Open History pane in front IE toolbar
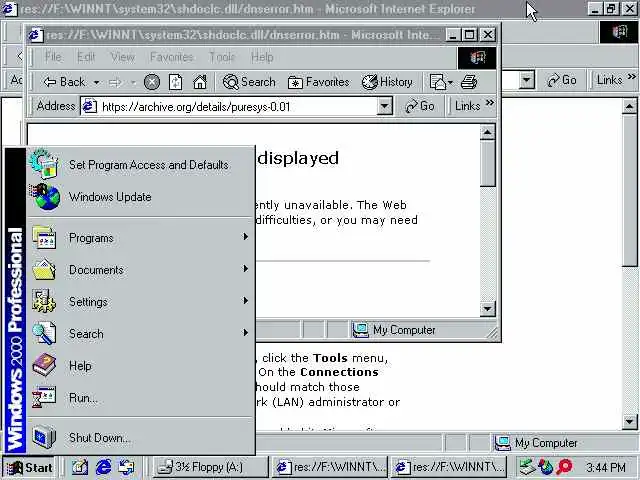The image size is (640, 480). pyautogui.click(x=387, y=82)
